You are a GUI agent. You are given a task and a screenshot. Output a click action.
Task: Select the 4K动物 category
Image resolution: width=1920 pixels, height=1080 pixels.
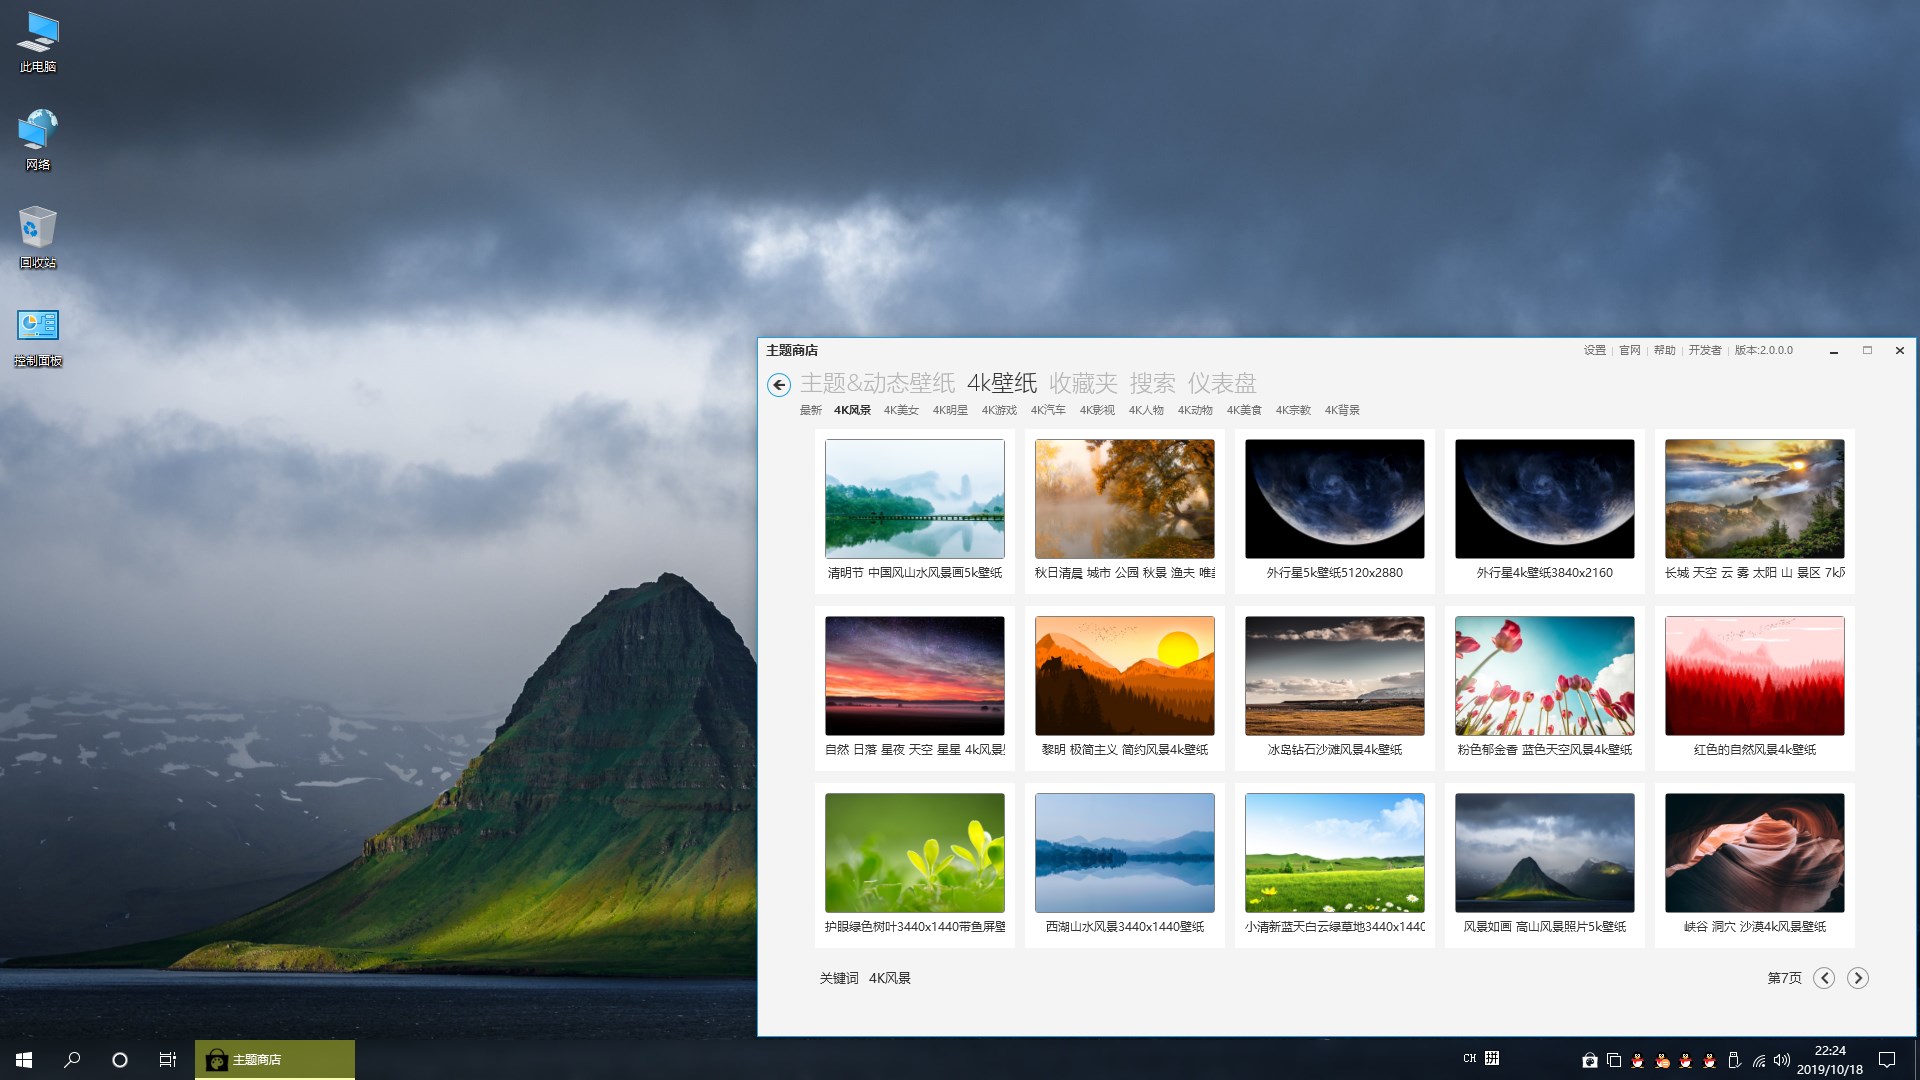click(1195, 410)
